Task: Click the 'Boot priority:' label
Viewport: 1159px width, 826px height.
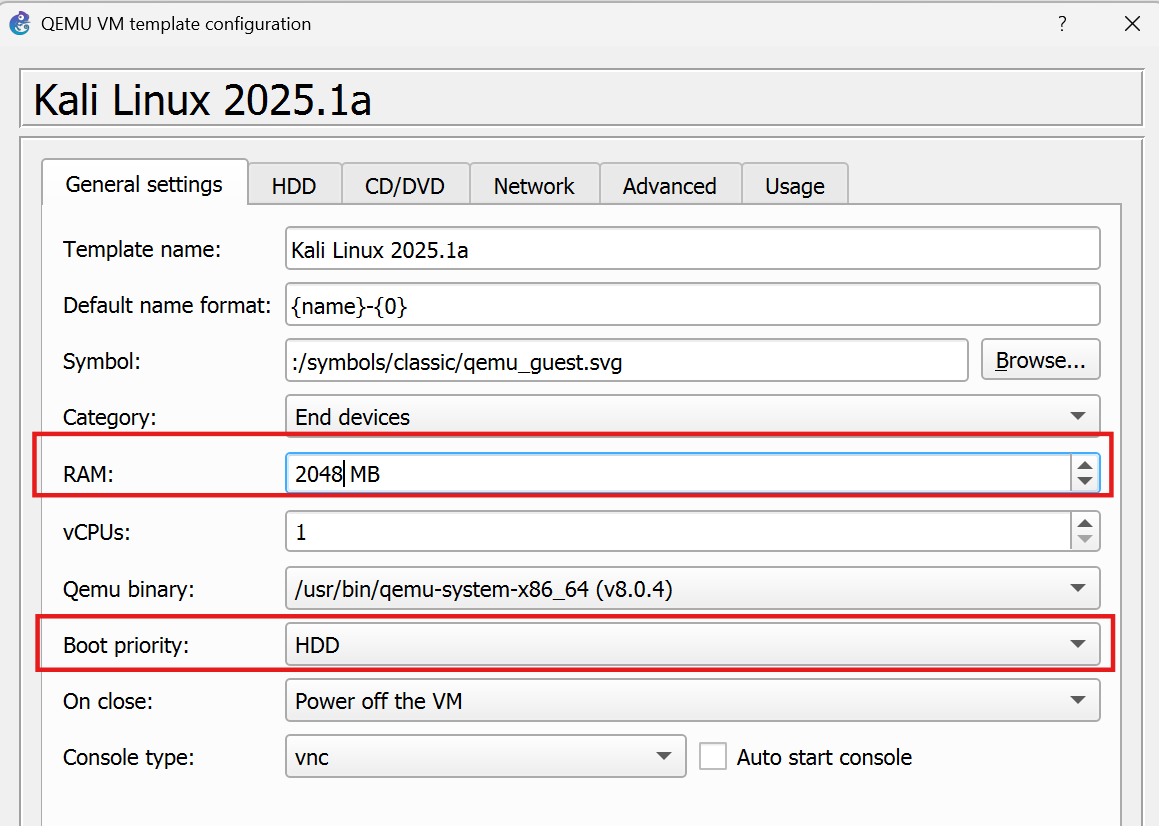Action: click(126, 646)
